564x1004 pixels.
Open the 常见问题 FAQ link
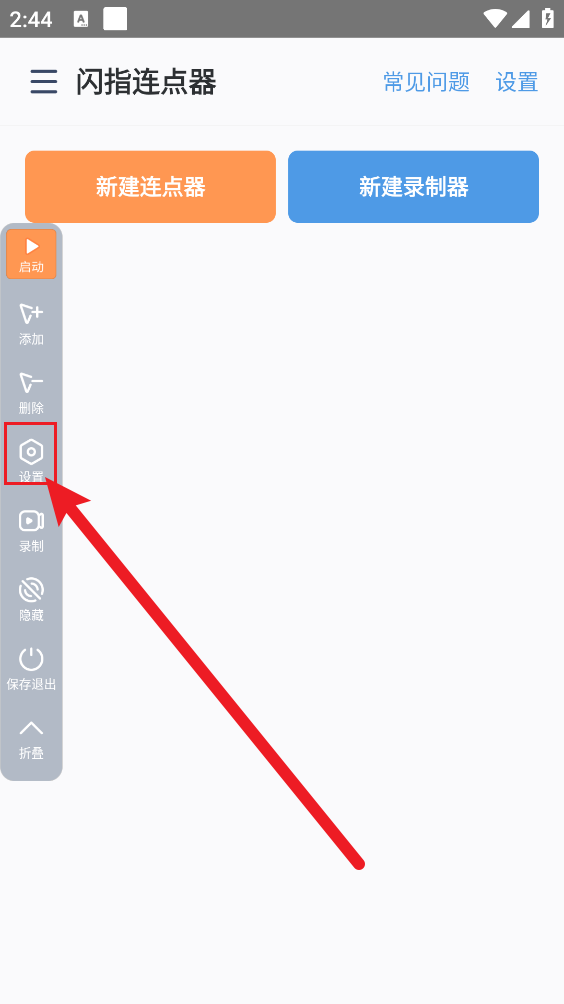[x=426, y=82]
